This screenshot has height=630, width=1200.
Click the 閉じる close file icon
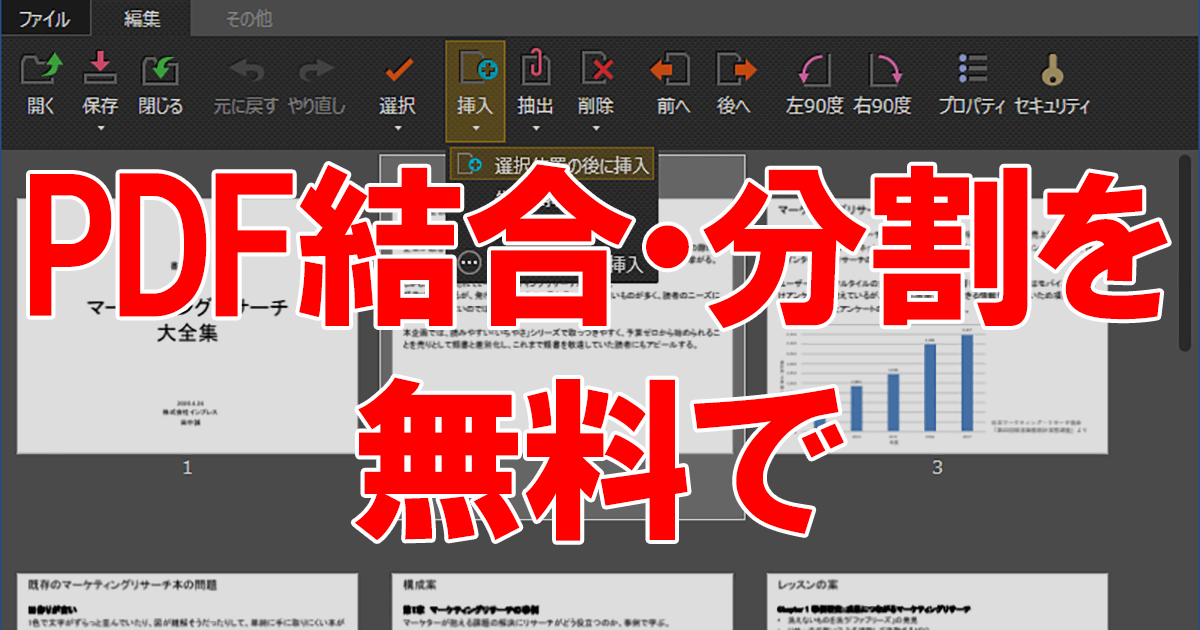tap(160, 69)
